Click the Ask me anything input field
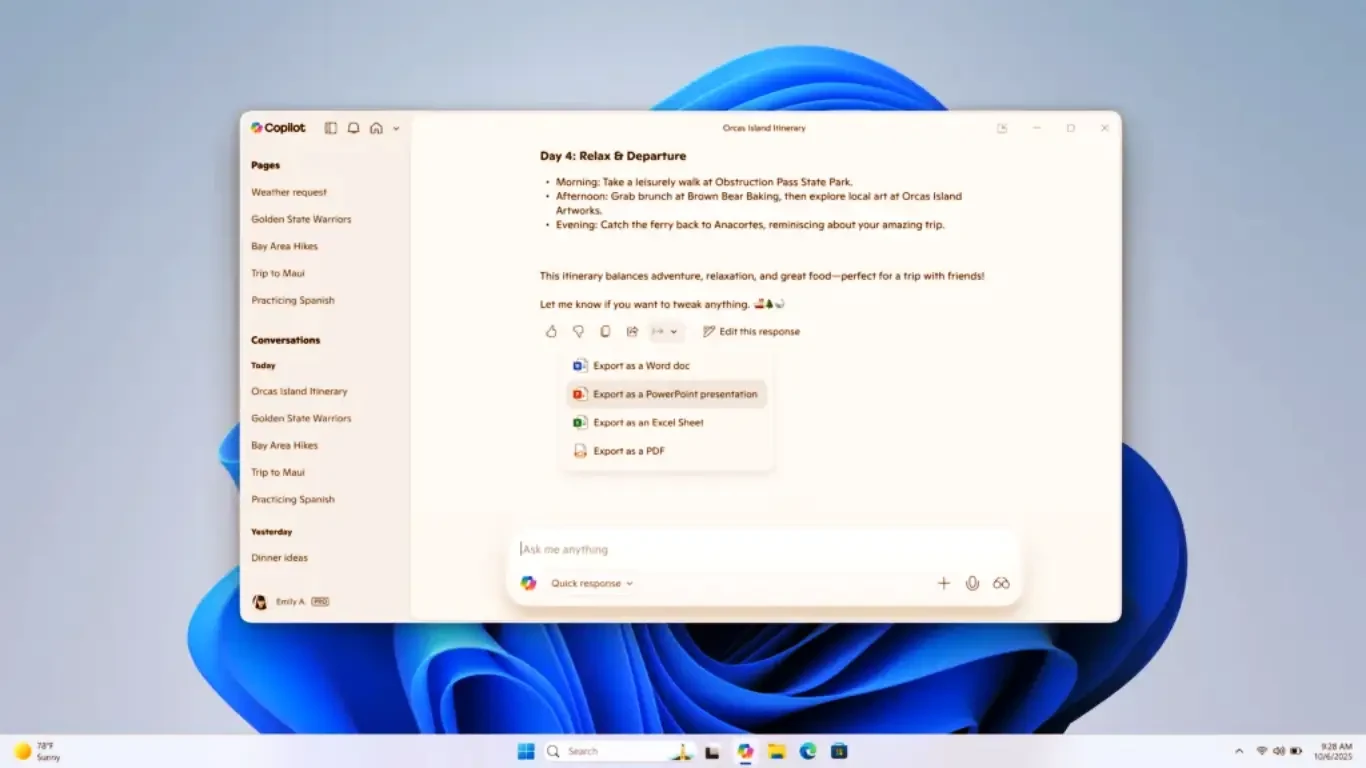Viewport: 1366px width, 768px height. click(760, 549)
